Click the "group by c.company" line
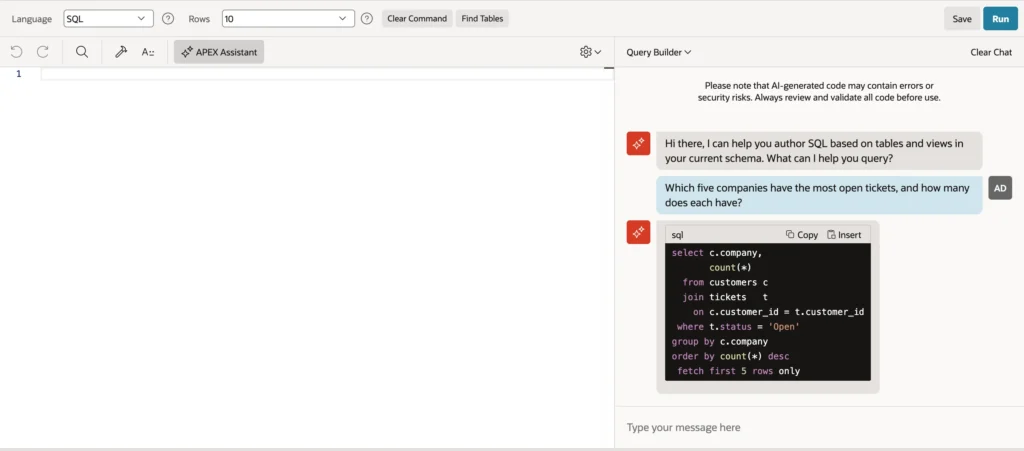 pos(720,341)
